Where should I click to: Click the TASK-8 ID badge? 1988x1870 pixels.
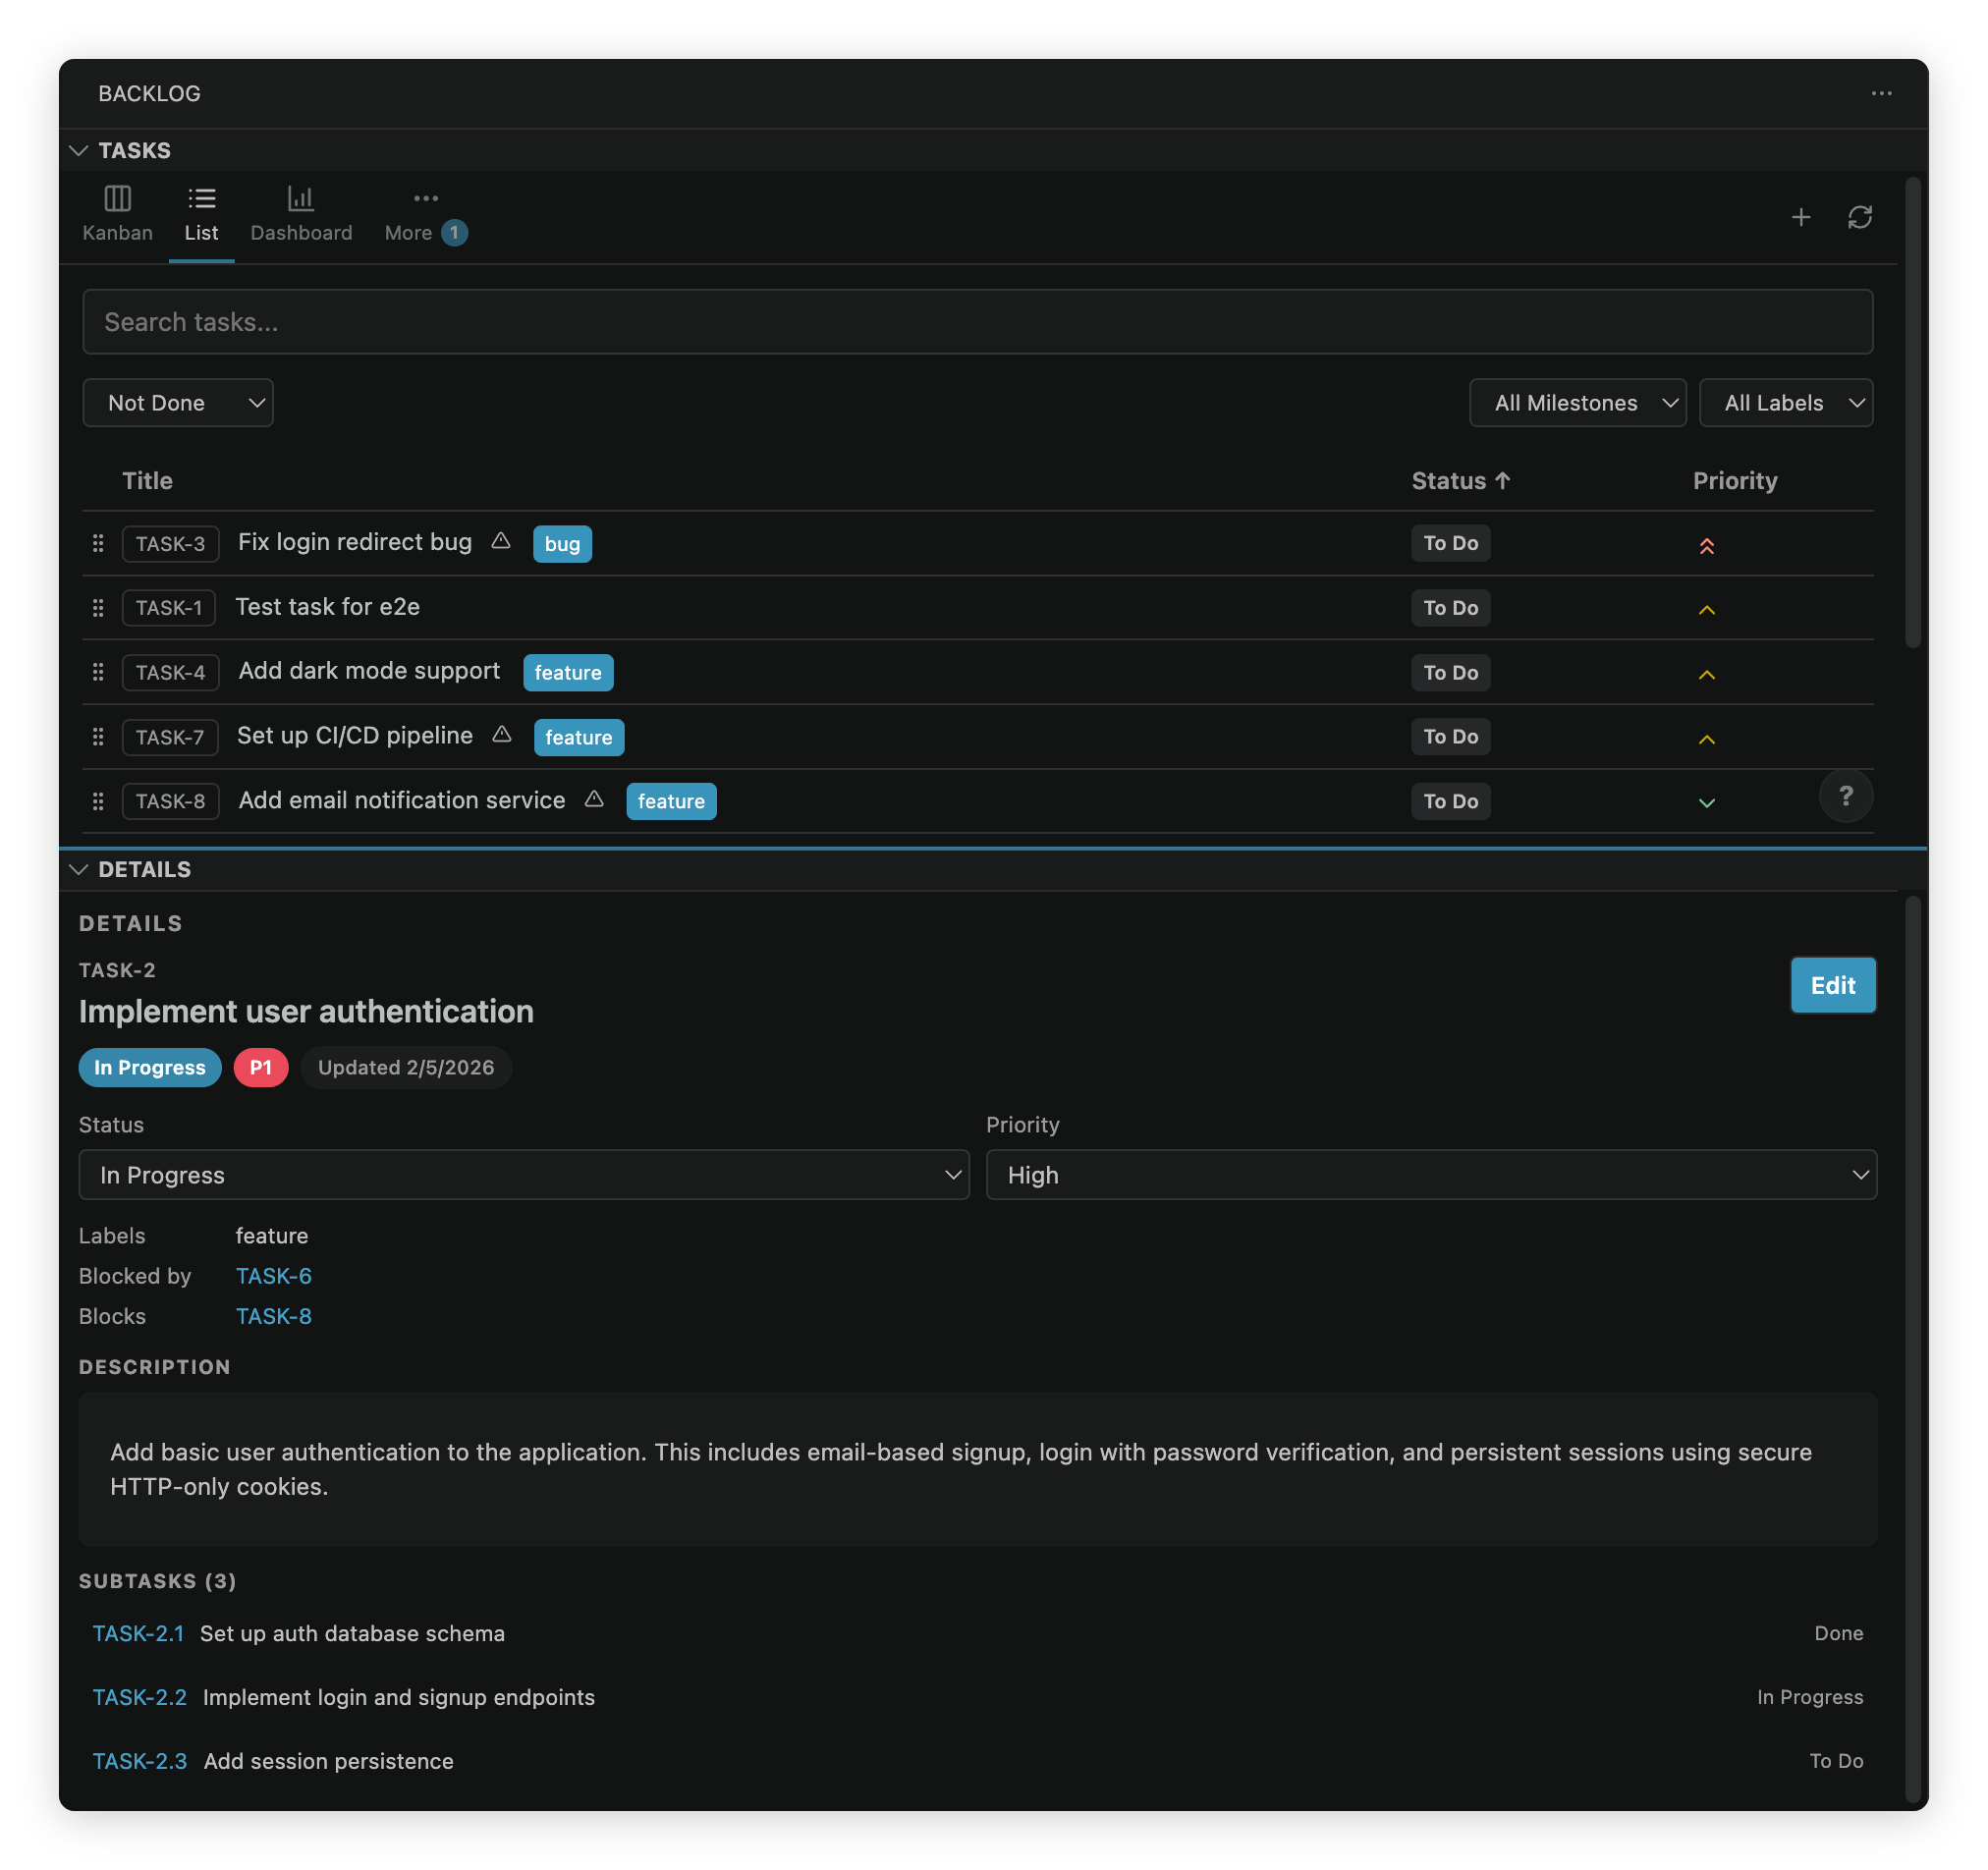(x=170, y=801)
